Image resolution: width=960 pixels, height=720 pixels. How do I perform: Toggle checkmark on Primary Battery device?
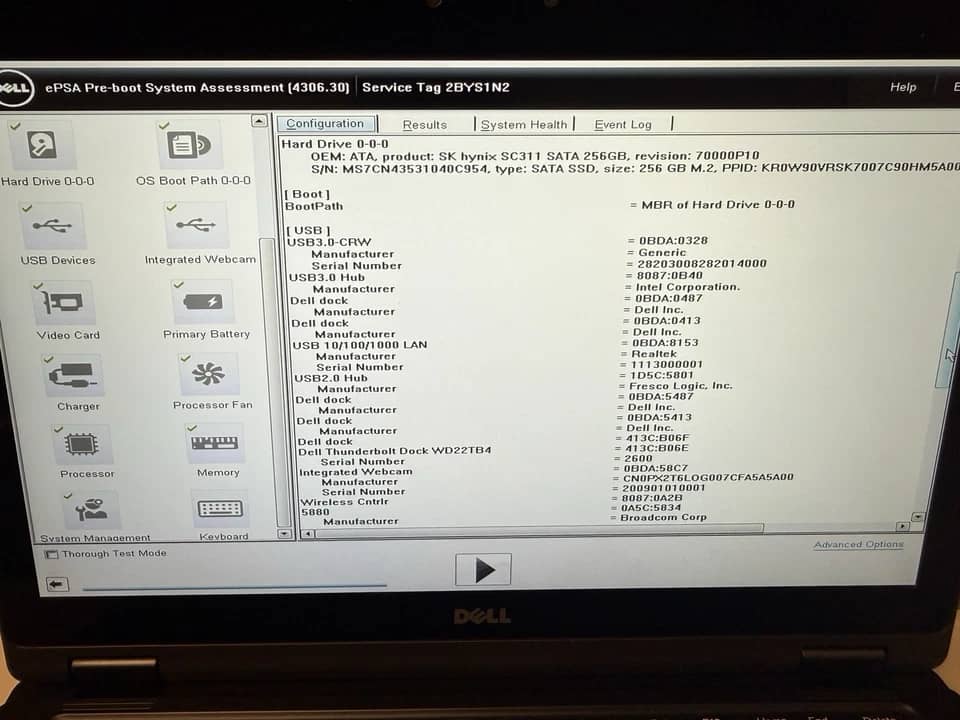(x=178, y=284)
